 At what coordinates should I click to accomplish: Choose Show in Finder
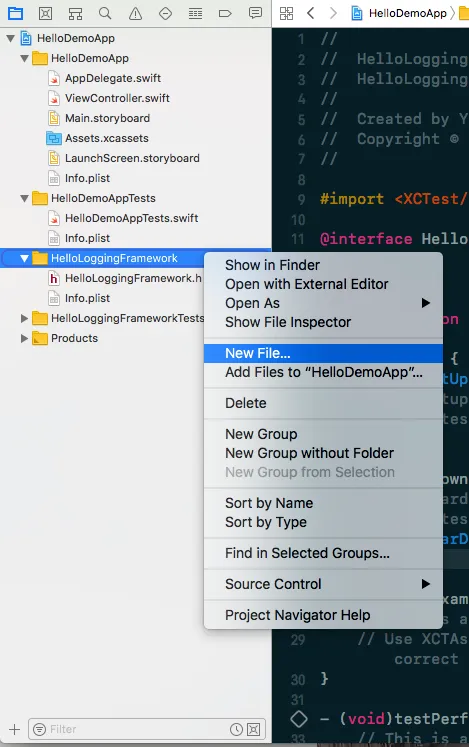tap(323, 265)
